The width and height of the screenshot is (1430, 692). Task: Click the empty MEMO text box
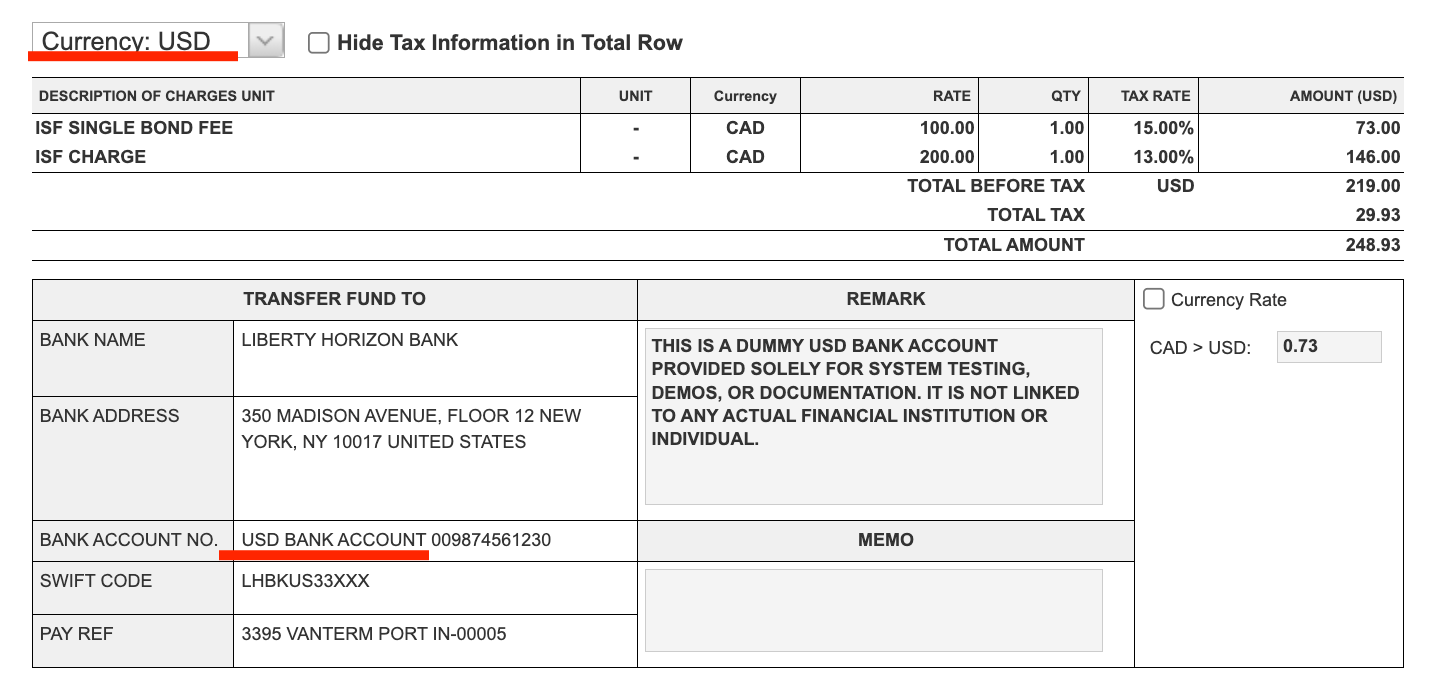(872, 610)
